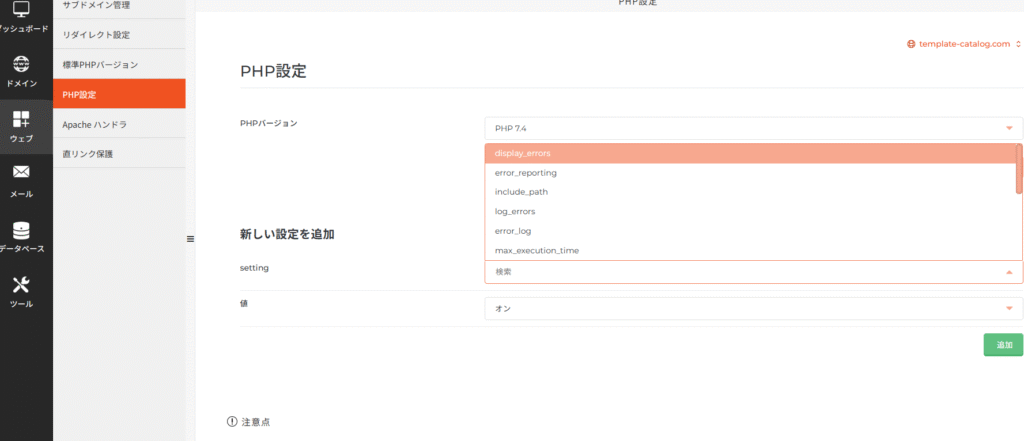1024x441 pixels.
Task: Click the green 追加 button
Action: click(1003, 345)
